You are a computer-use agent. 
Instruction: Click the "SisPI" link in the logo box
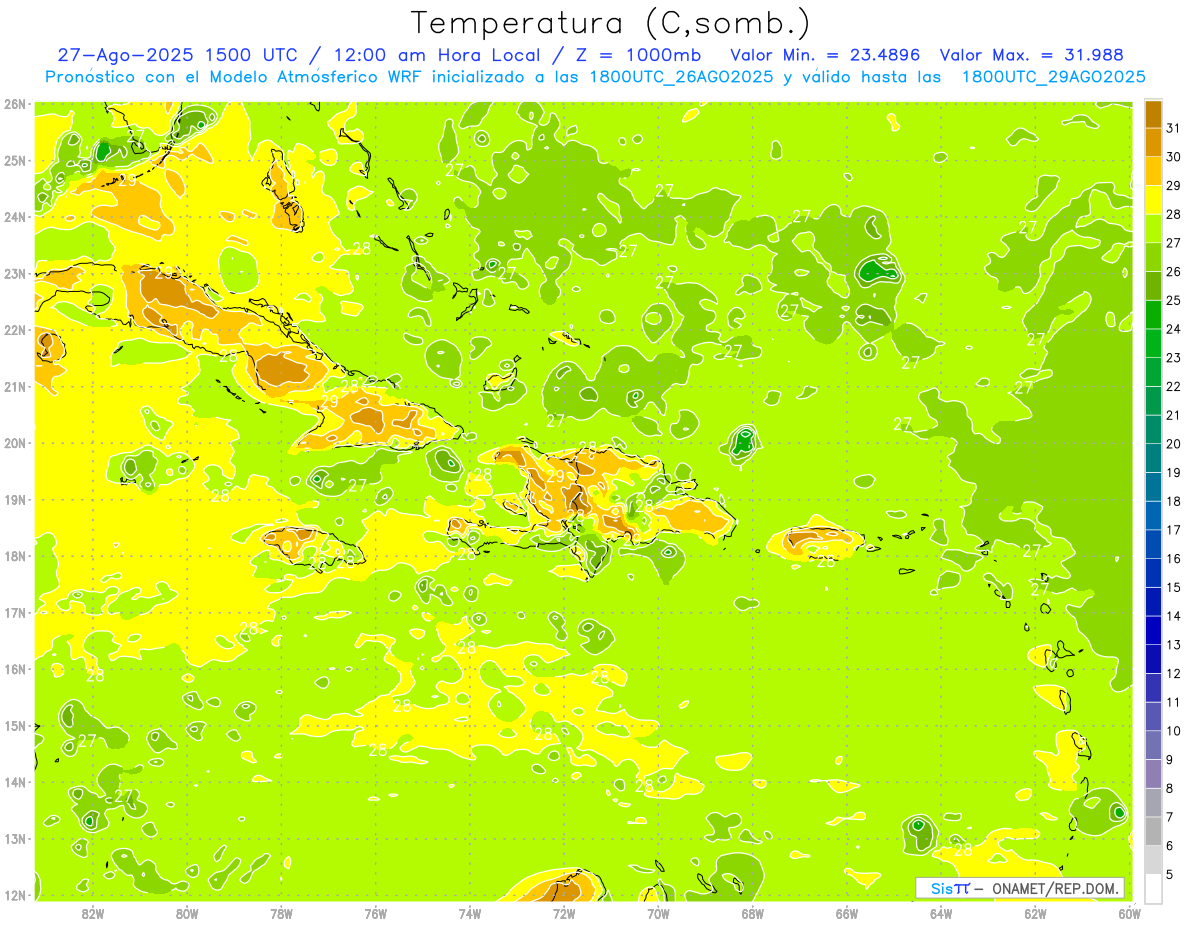coord(949,888)
